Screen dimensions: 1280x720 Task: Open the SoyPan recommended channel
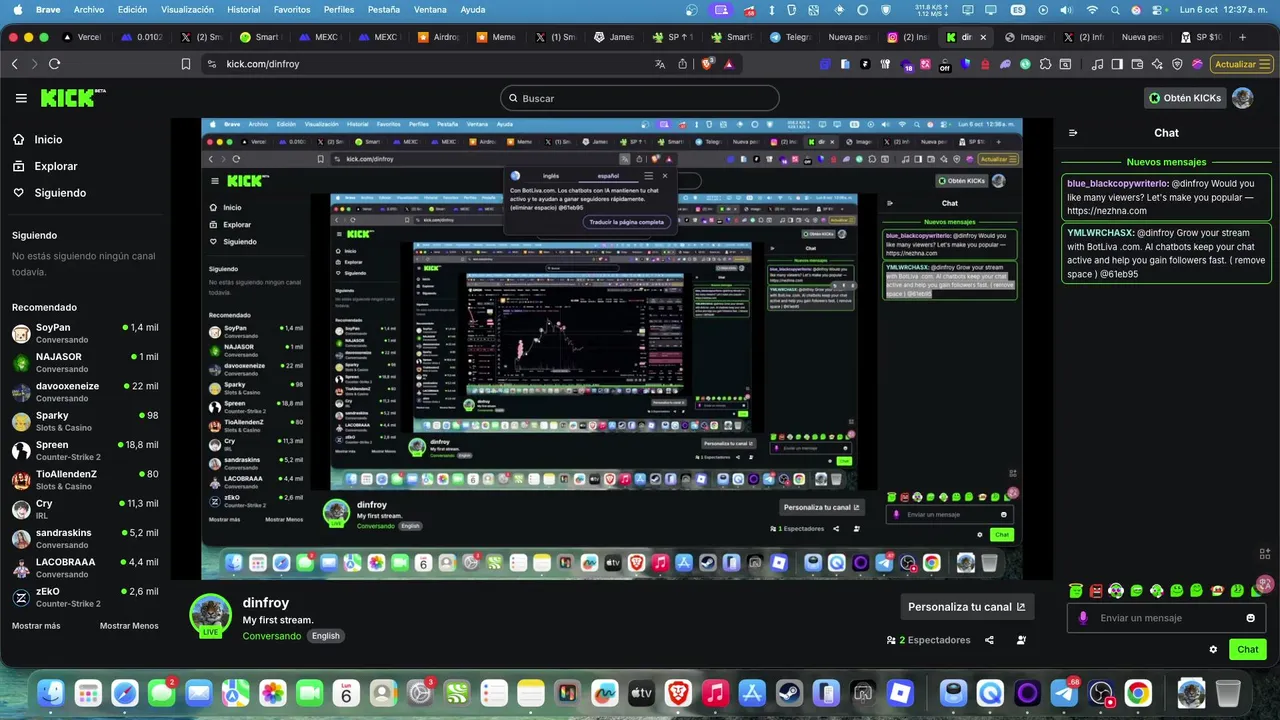tap(85, 333)
